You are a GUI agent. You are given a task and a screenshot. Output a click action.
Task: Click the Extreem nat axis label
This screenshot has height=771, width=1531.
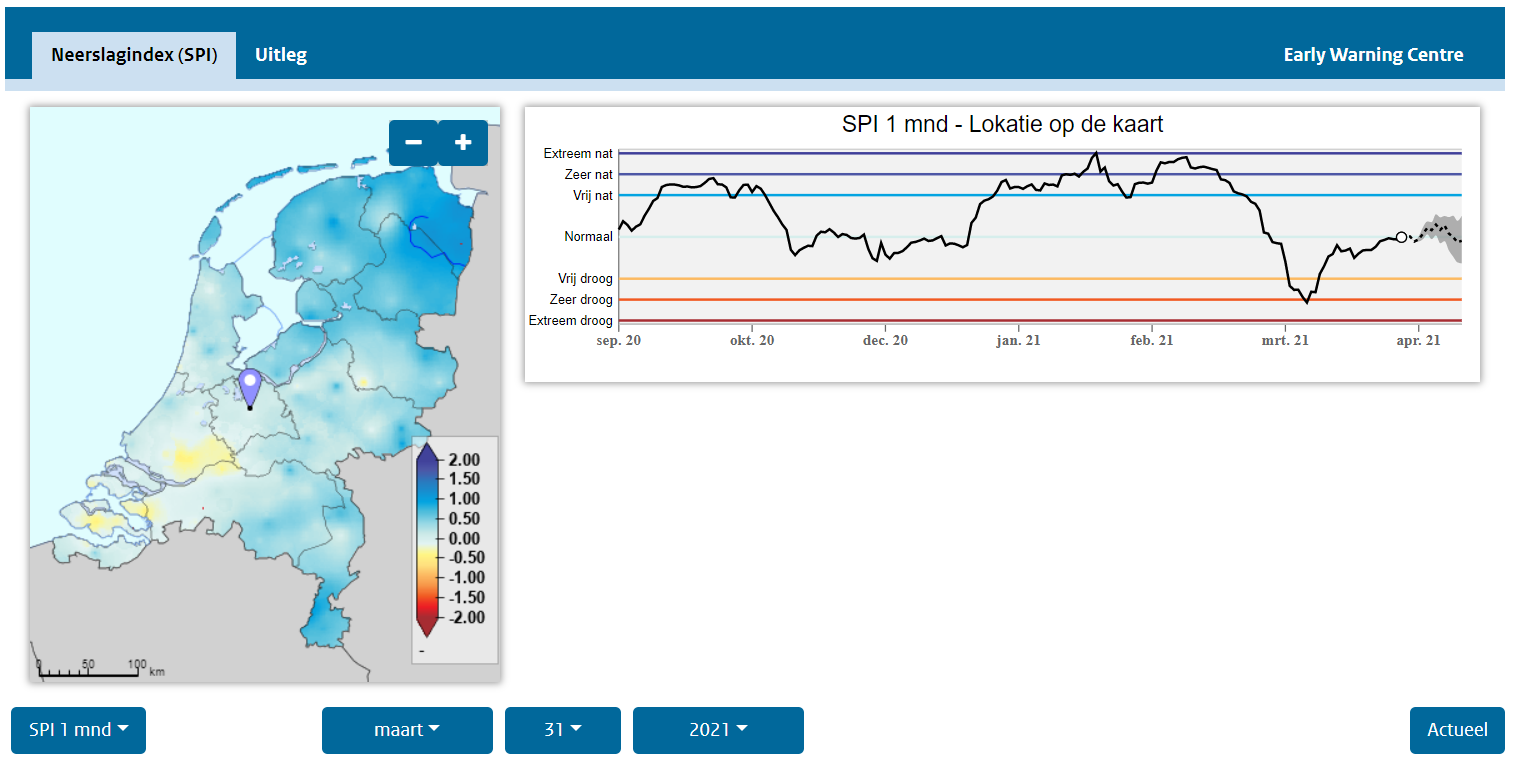point(578,153)
